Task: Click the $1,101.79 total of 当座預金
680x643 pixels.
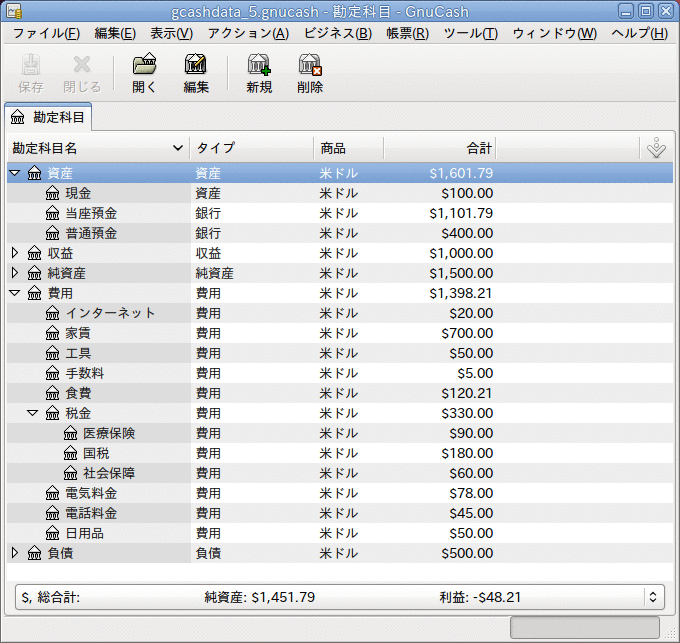Action: pos(461,213)
